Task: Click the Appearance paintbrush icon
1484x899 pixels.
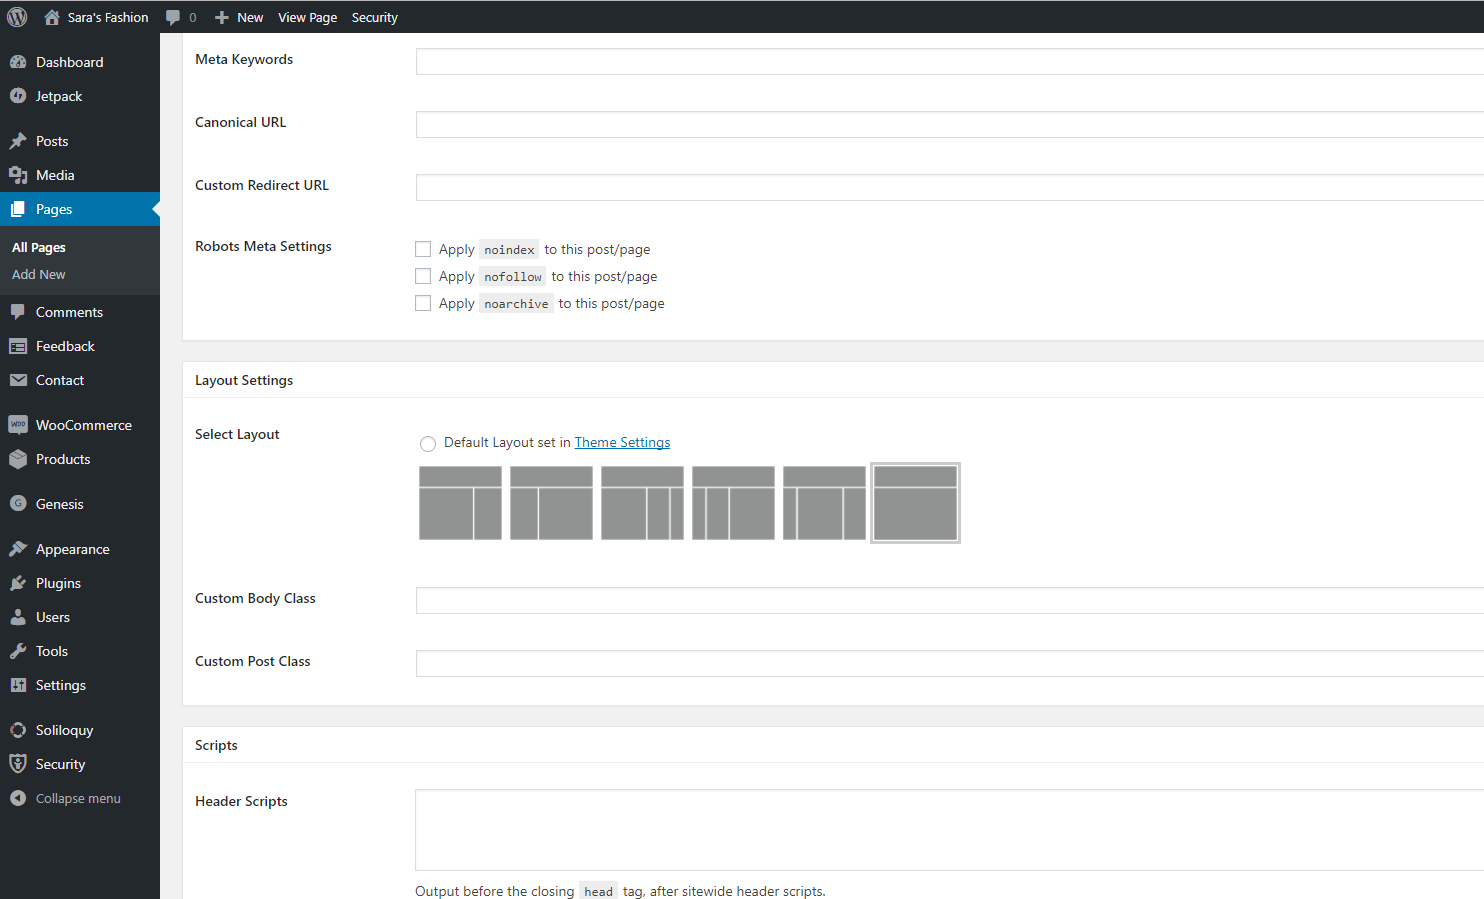Action: point(18,549)
